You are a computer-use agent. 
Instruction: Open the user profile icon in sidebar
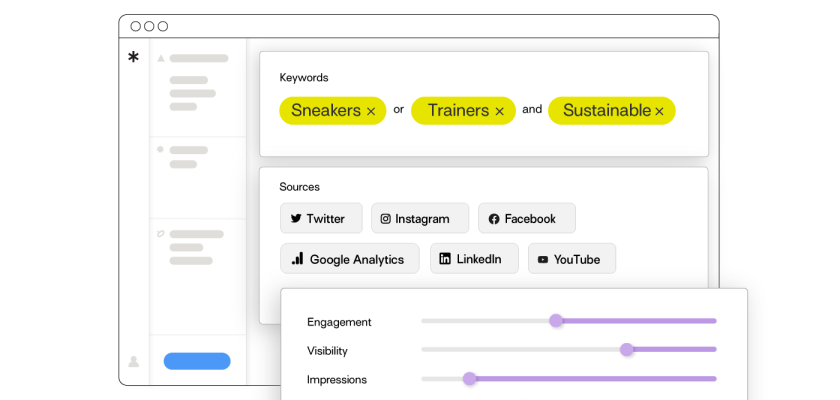point(134,362)
